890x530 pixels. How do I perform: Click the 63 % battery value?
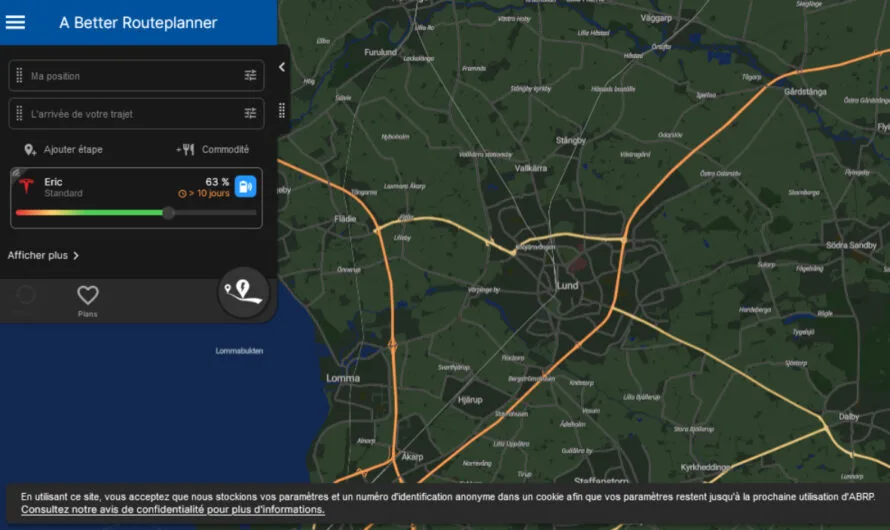(217, 182)
